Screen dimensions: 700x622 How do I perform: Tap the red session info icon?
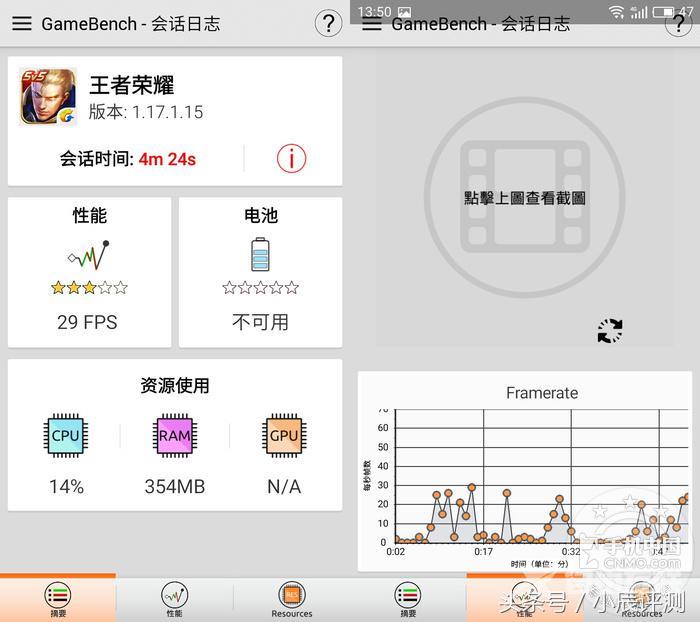(291, 158)
